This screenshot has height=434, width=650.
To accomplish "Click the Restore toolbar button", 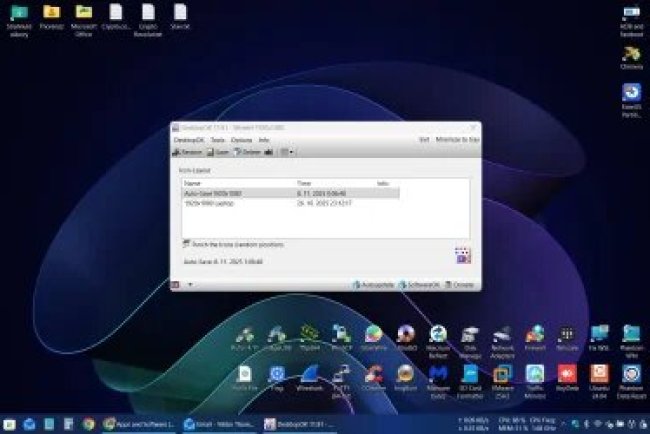I will click(x=187, y=152).
